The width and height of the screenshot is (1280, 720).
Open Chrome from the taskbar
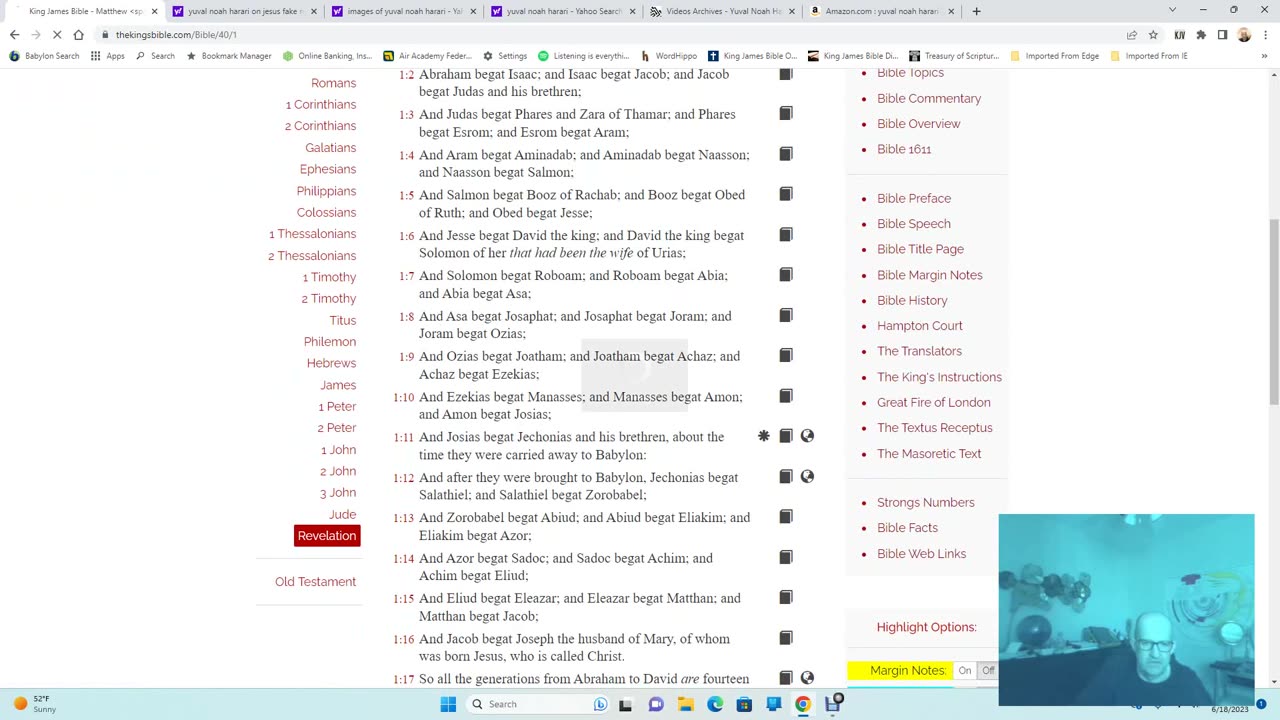click(x=802, y=704)
